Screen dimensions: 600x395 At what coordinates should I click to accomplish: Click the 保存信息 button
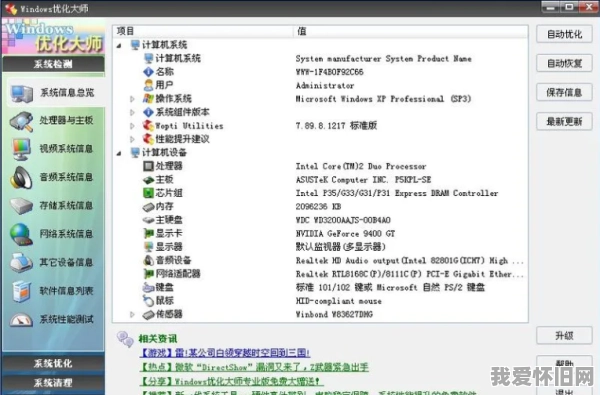[564, 92]
